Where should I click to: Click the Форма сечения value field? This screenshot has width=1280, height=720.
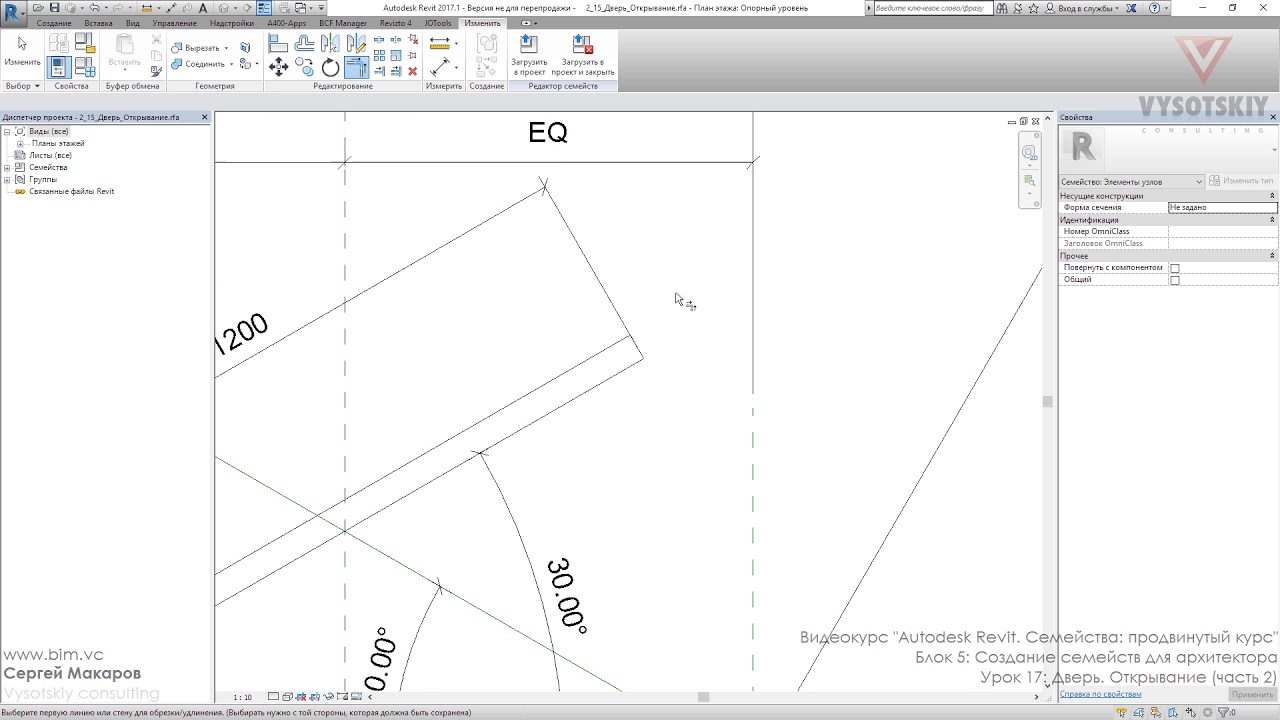(x=1222, y=208)
